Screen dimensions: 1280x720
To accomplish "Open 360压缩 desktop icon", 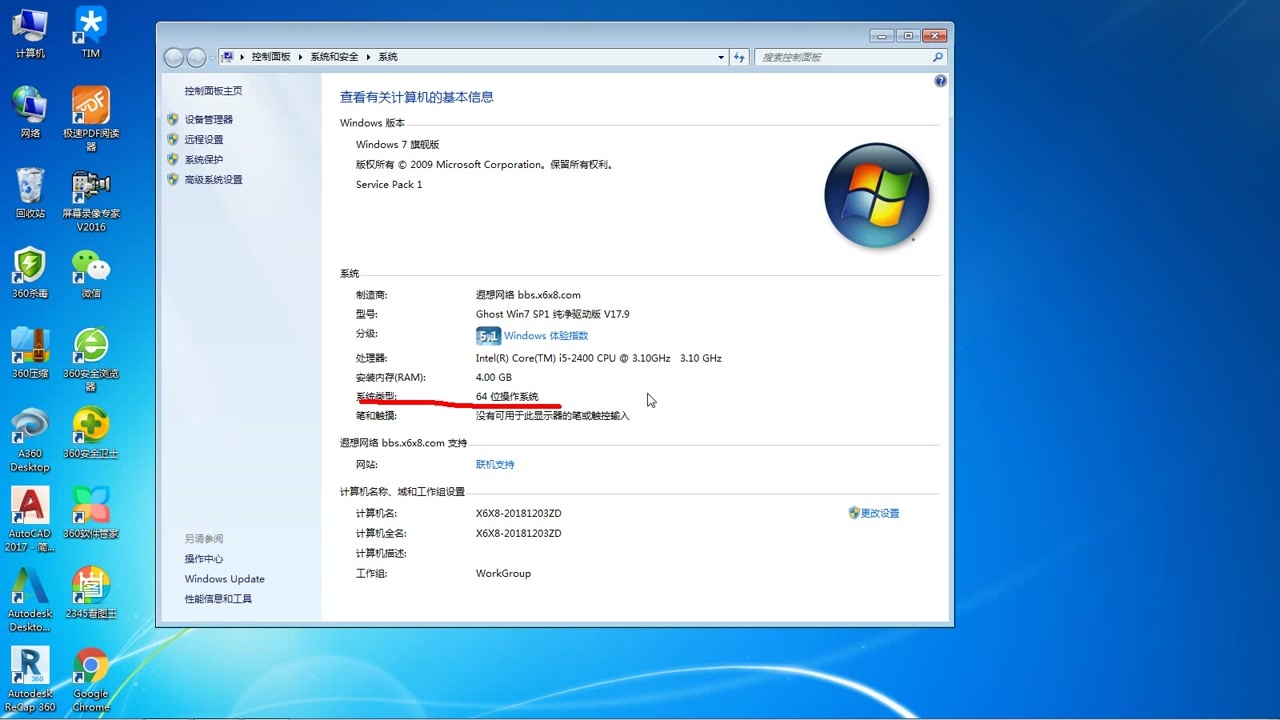I will 30,353.
